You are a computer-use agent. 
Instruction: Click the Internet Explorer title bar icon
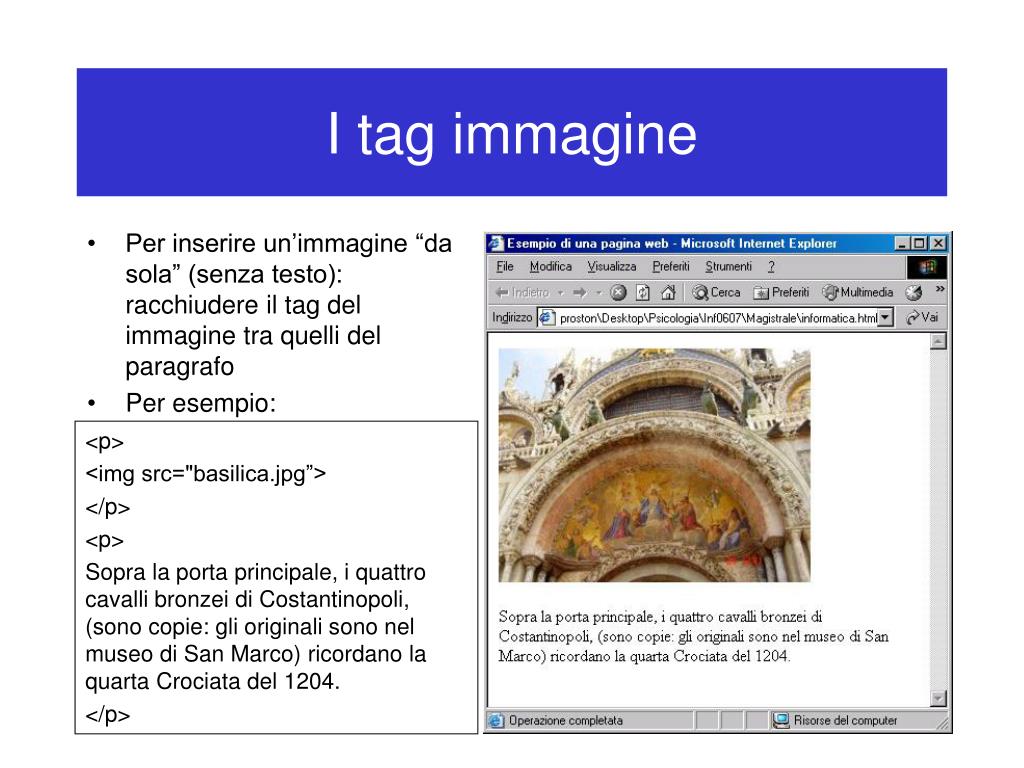click(x=496, y=244)
